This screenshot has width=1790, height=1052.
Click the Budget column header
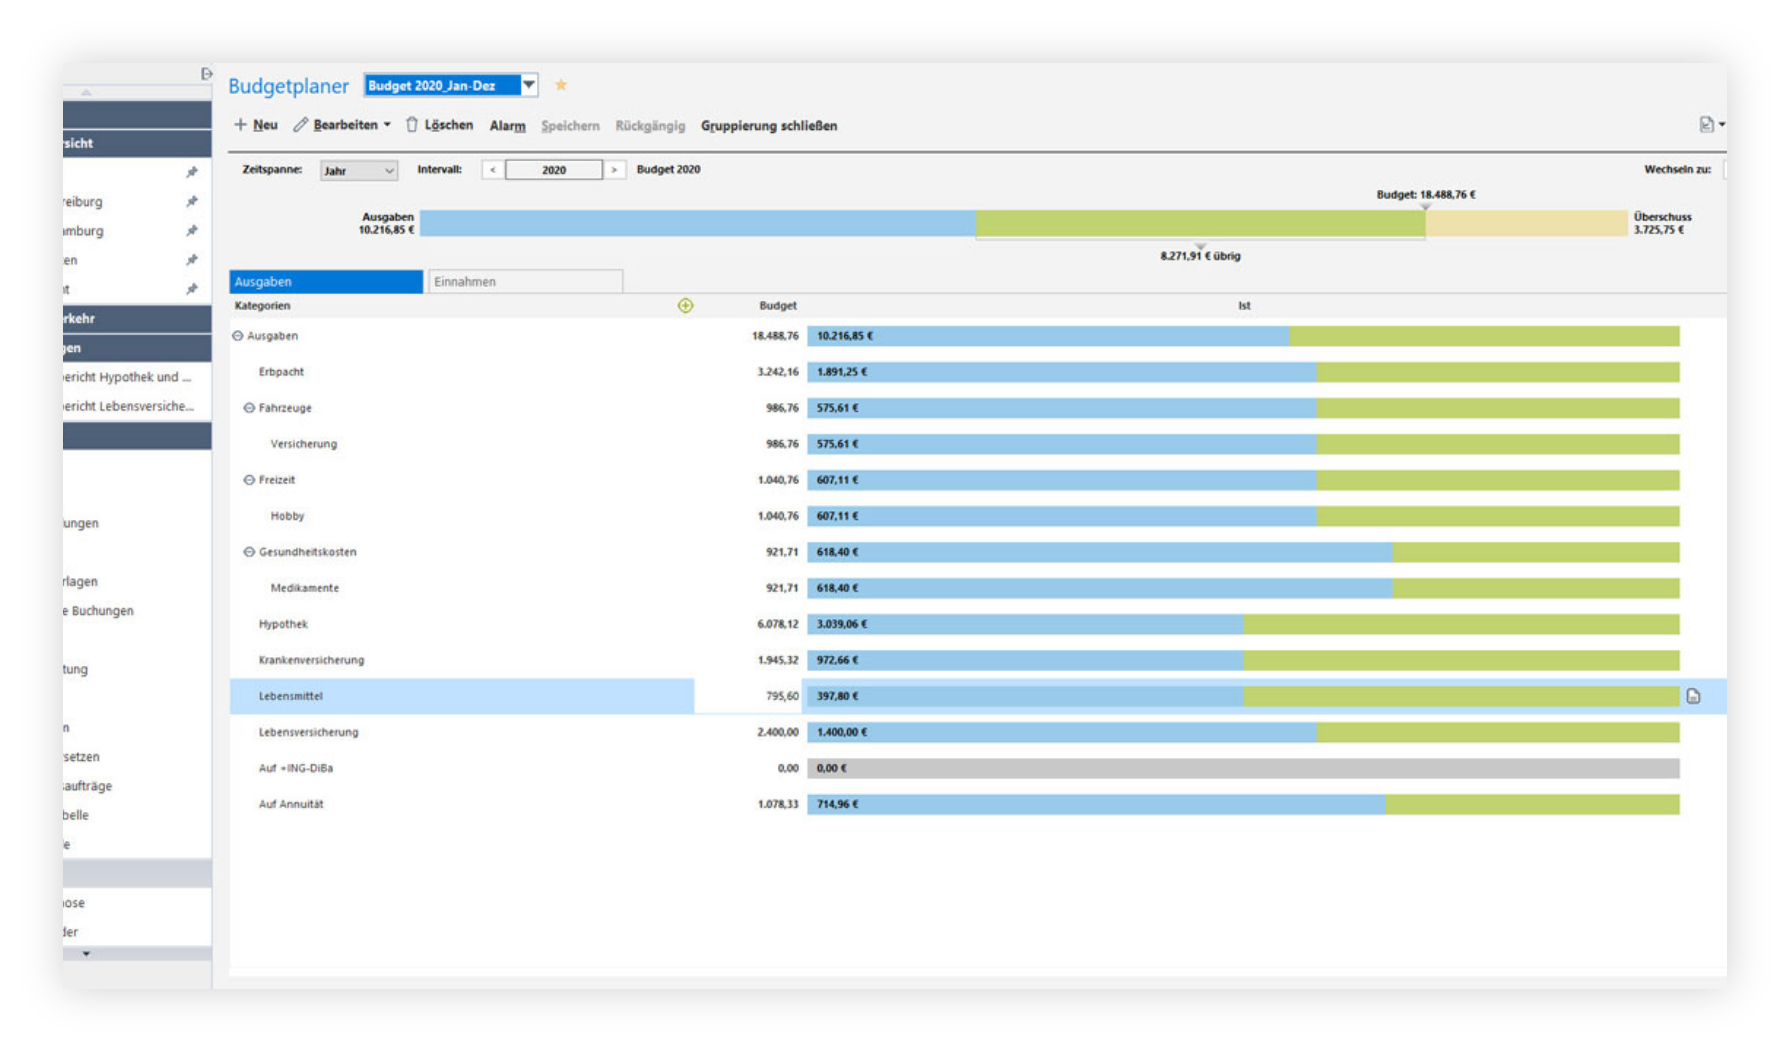tap(778, 306)
